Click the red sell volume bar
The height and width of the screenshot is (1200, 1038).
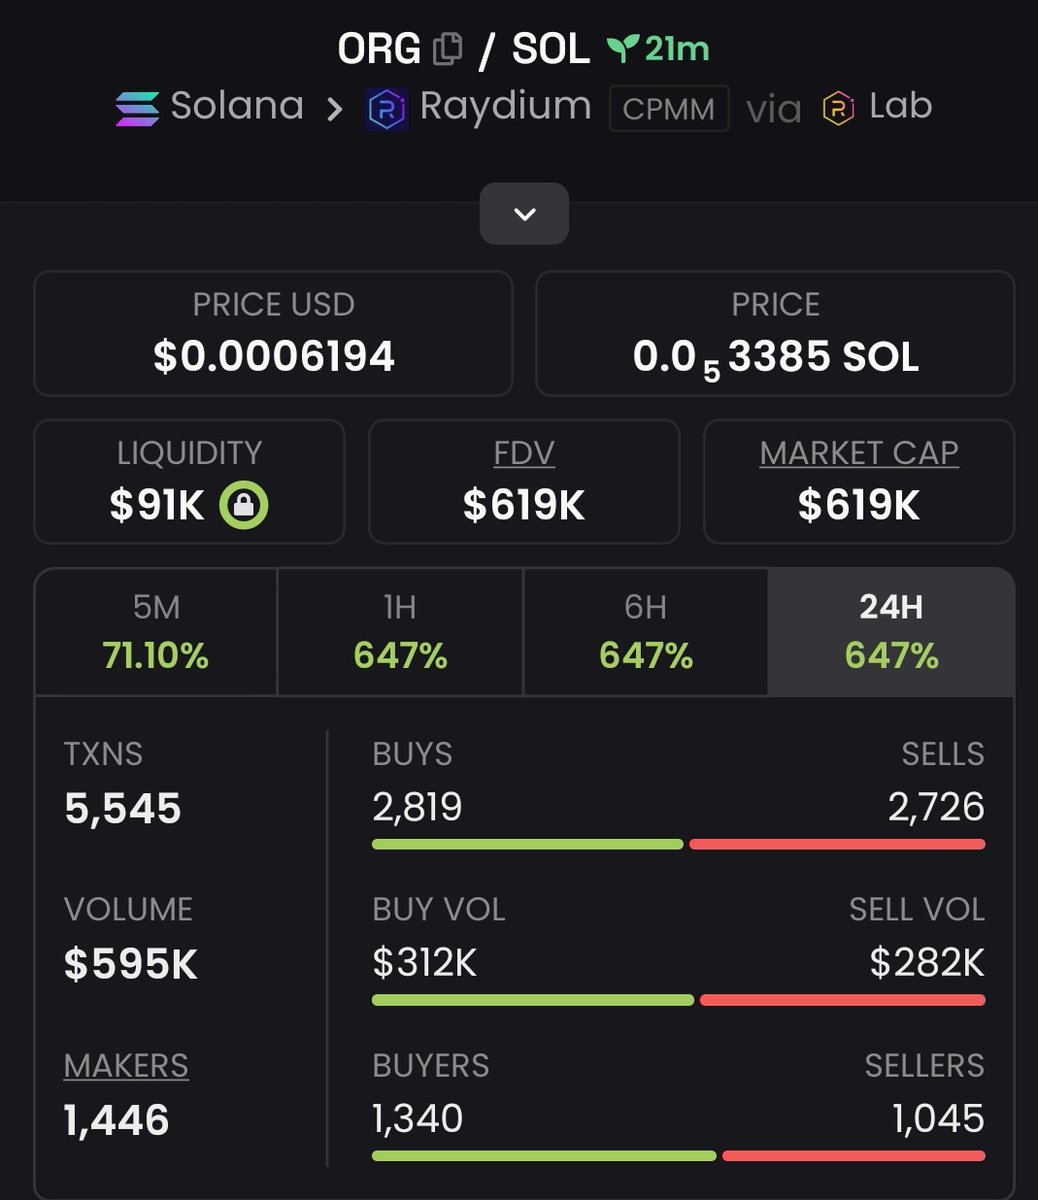point(842,1000)
